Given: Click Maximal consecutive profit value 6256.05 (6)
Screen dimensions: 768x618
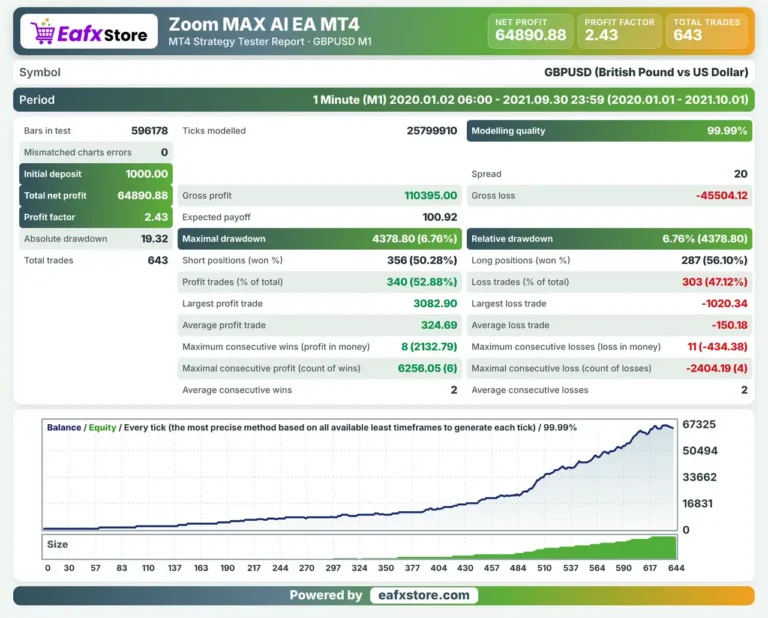Looking at the screenshot, I should pos(427,368).
